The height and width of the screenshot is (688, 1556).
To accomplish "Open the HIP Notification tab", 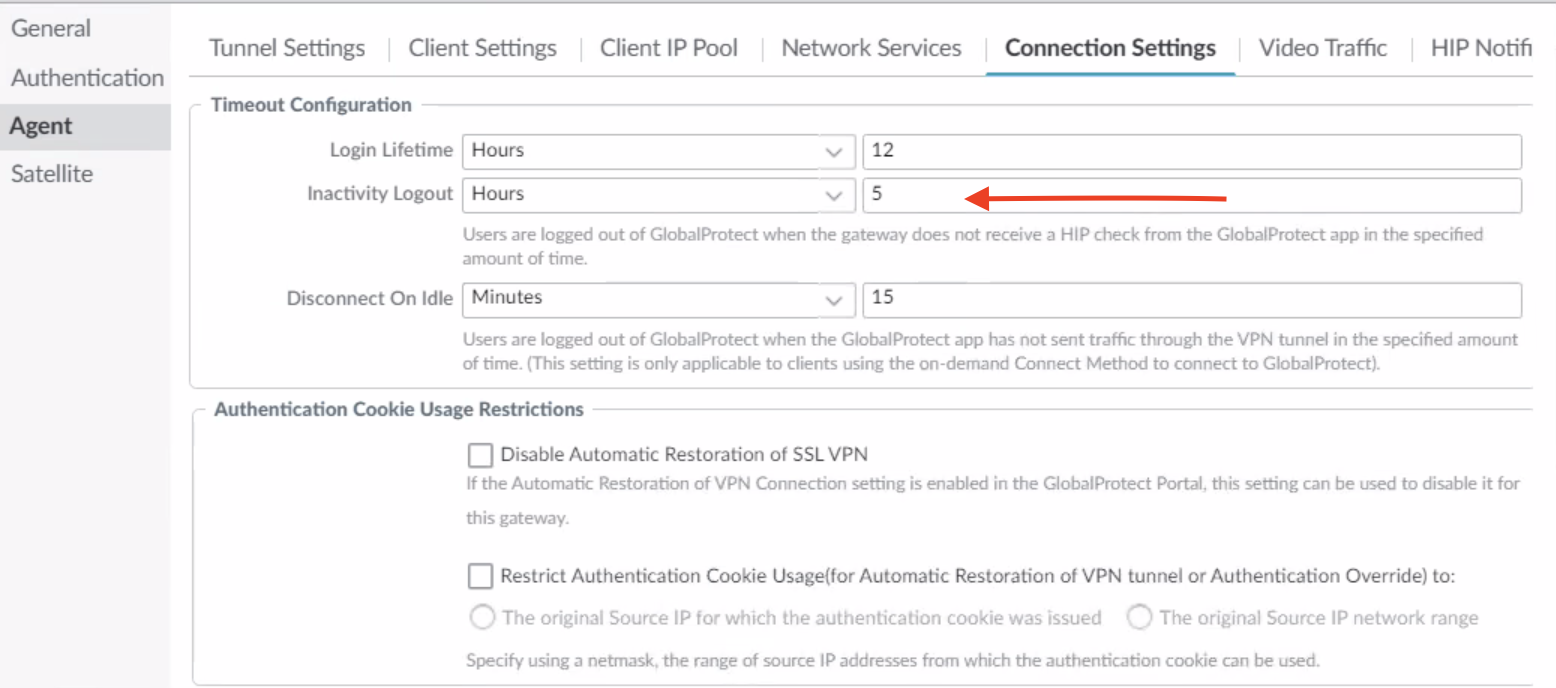I will click(x=1480, y=48).
